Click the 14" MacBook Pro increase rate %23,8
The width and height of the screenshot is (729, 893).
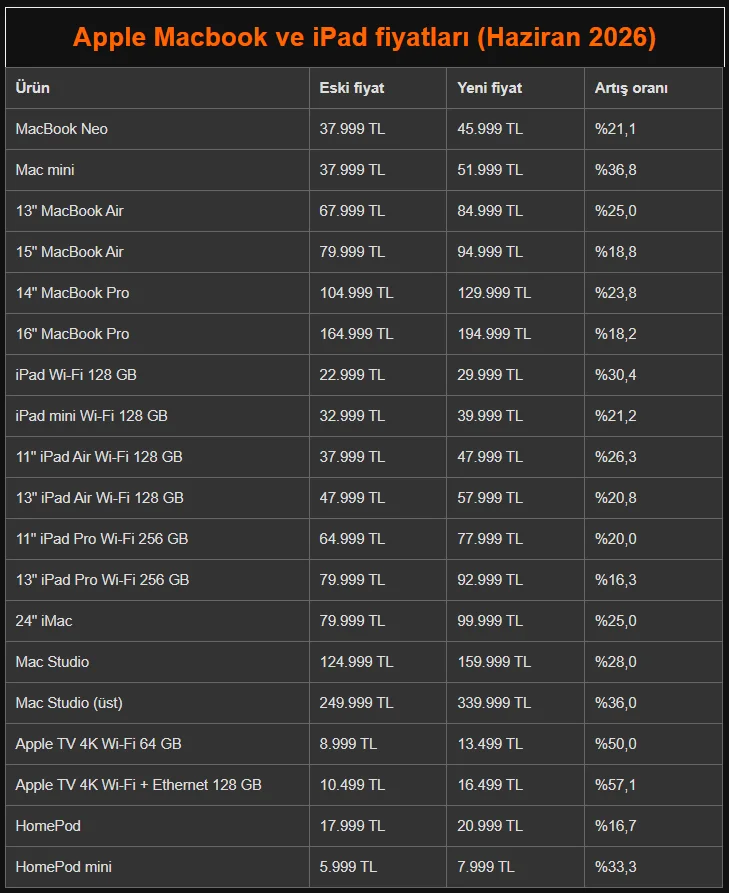click(616, 293)
